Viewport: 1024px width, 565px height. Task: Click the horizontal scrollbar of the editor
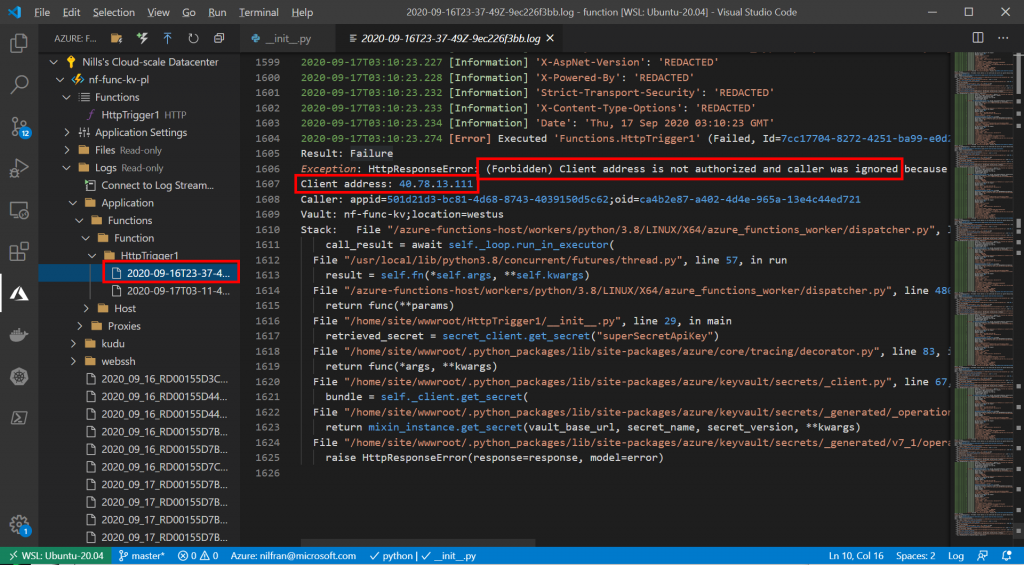418,543
